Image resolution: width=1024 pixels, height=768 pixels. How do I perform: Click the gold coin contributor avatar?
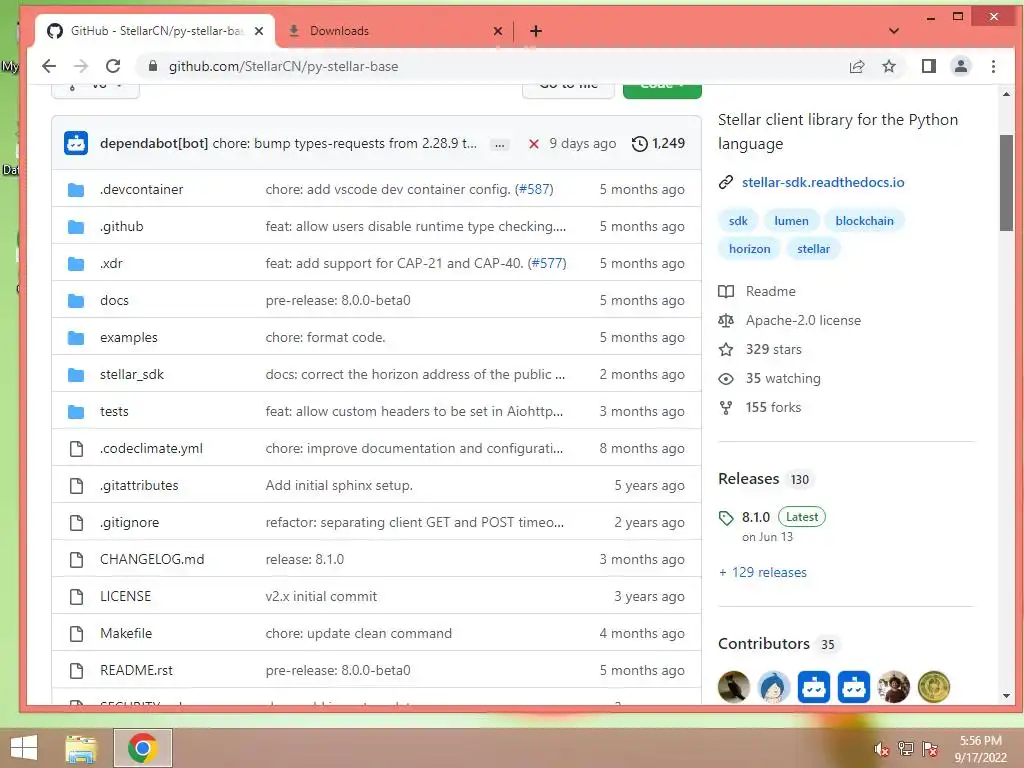(934, 687)
